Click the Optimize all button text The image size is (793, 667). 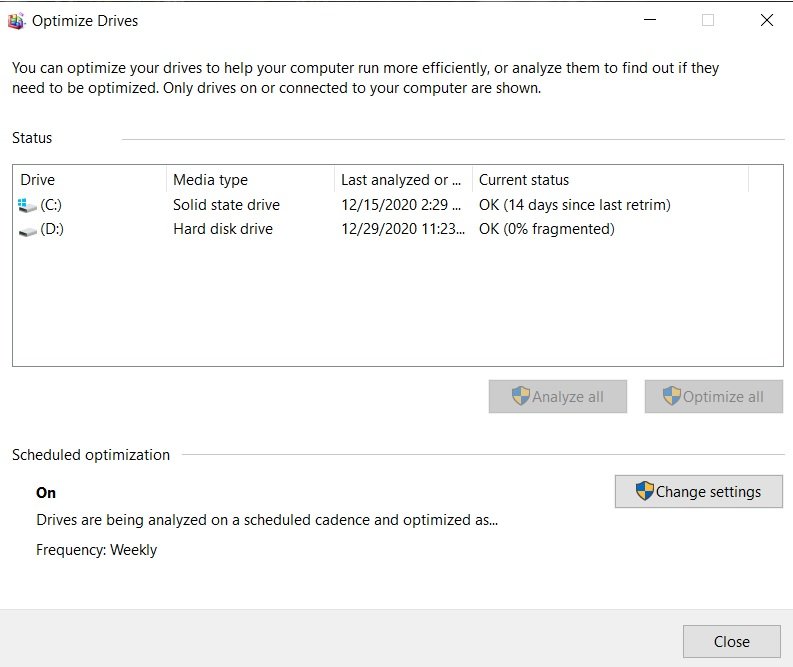click(x=723, y=397)
